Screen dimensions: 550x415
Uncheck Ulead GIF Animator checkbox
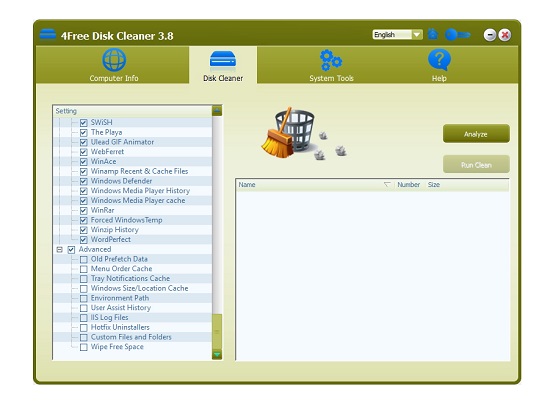click(83, 142)
